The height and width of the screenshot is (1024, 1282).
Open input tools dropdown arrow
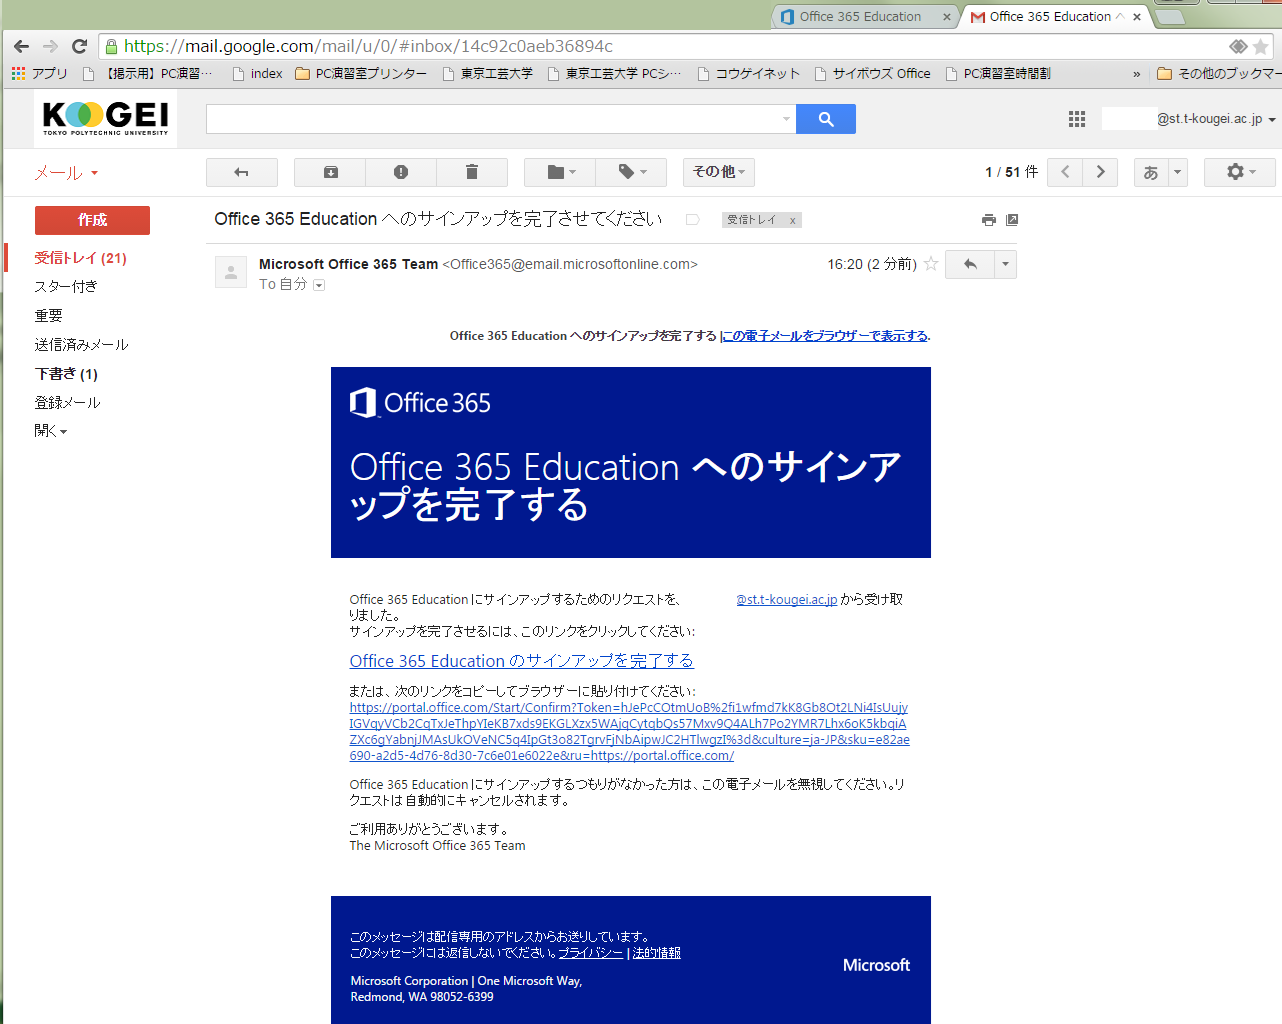pyautogui.click(x=1177, y=172)
